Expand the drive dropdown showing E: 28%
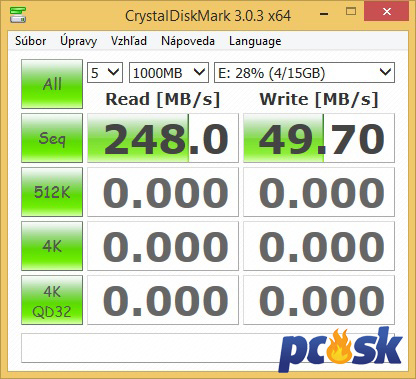416x379 pixels. click(304, 72)
